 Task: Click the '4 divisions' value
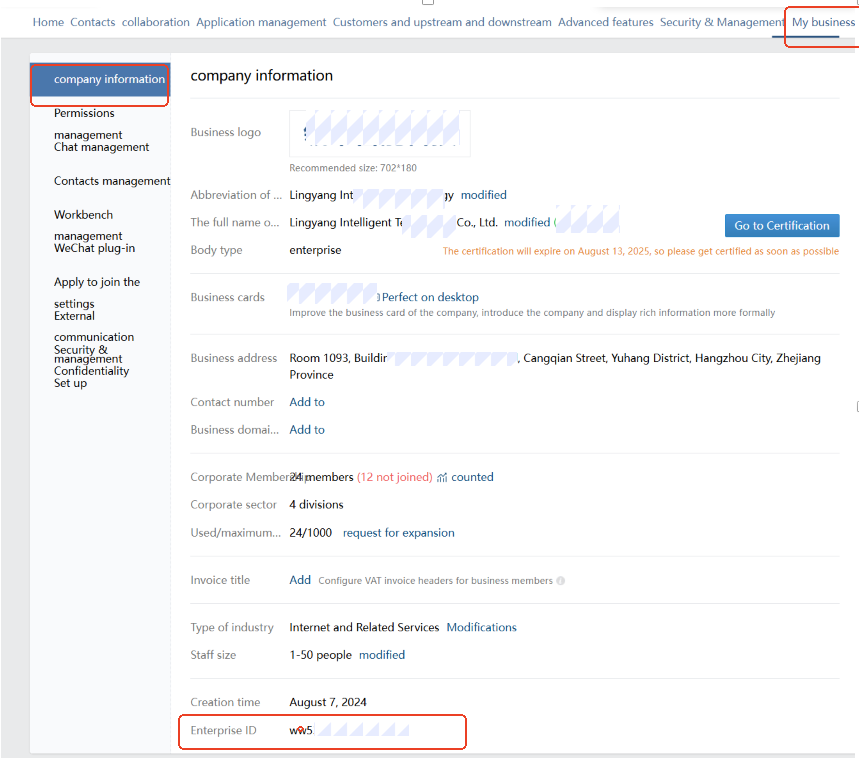coord(316,505)
